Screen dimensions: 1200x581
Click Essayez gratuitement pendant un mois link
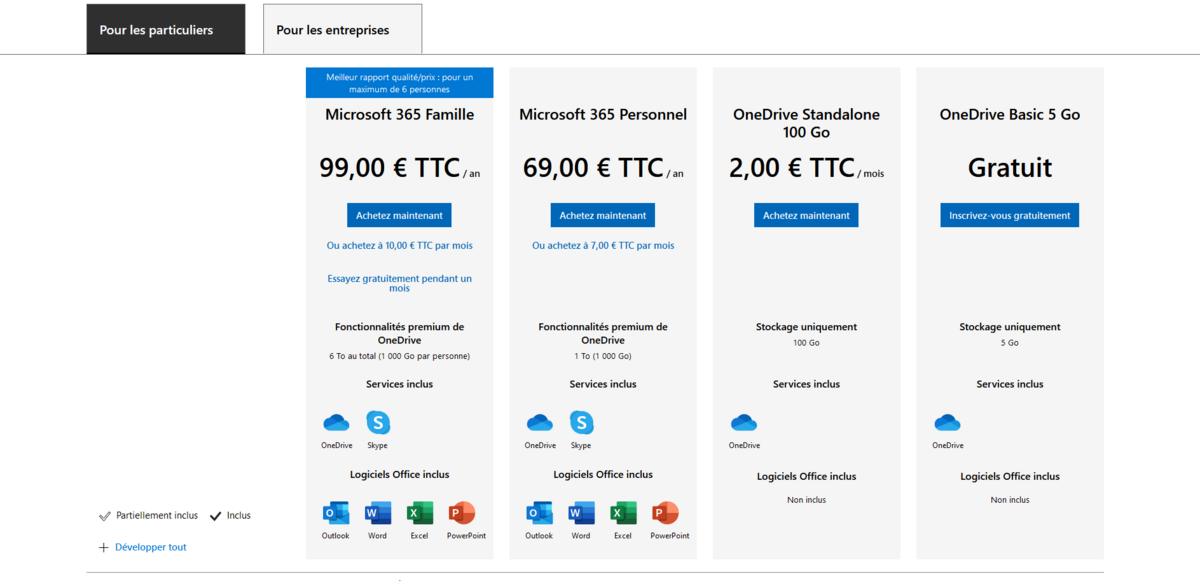tap(400, 283)
